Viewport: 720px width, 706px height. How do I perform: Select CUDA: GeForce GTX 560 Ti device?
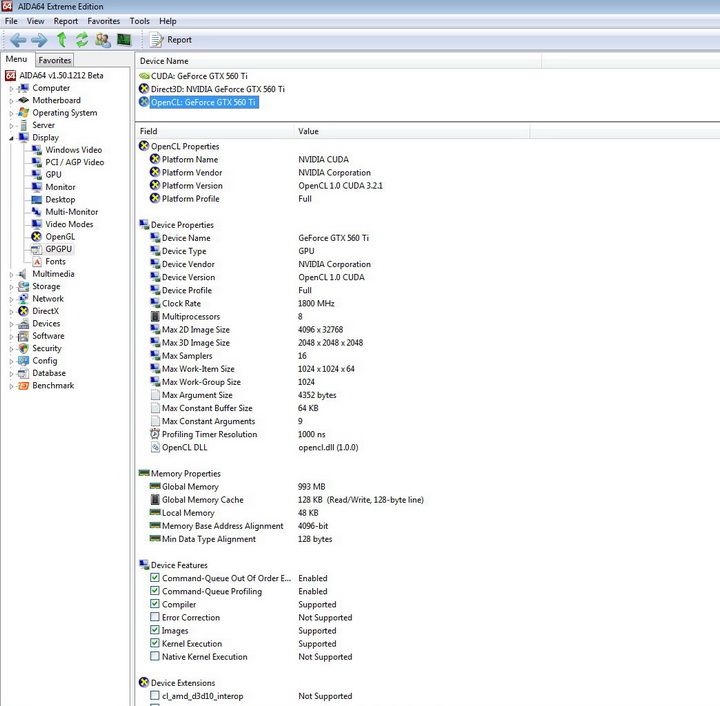[x=193, y=76]
